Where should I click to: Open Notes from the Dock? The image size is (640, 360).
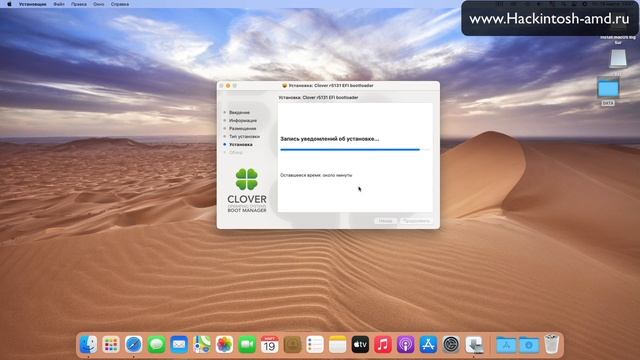pos(338,344)
